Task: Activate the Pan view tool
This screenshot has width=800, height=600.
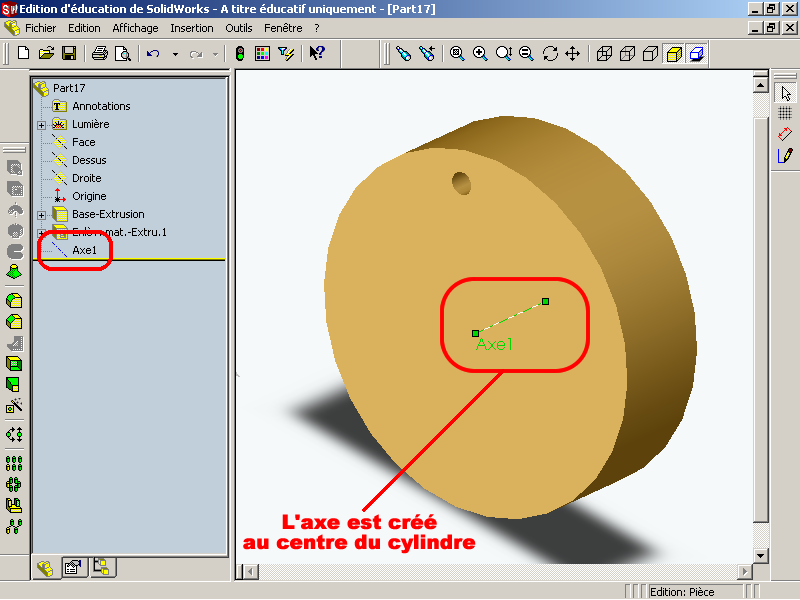Action: click(573, 53)
